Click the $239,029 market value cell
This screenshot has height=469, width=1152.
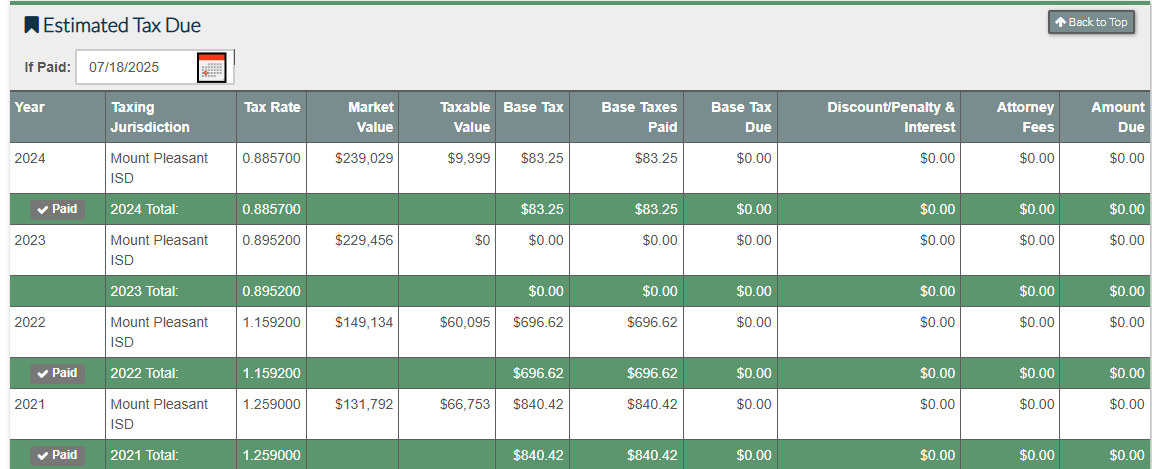364,158
